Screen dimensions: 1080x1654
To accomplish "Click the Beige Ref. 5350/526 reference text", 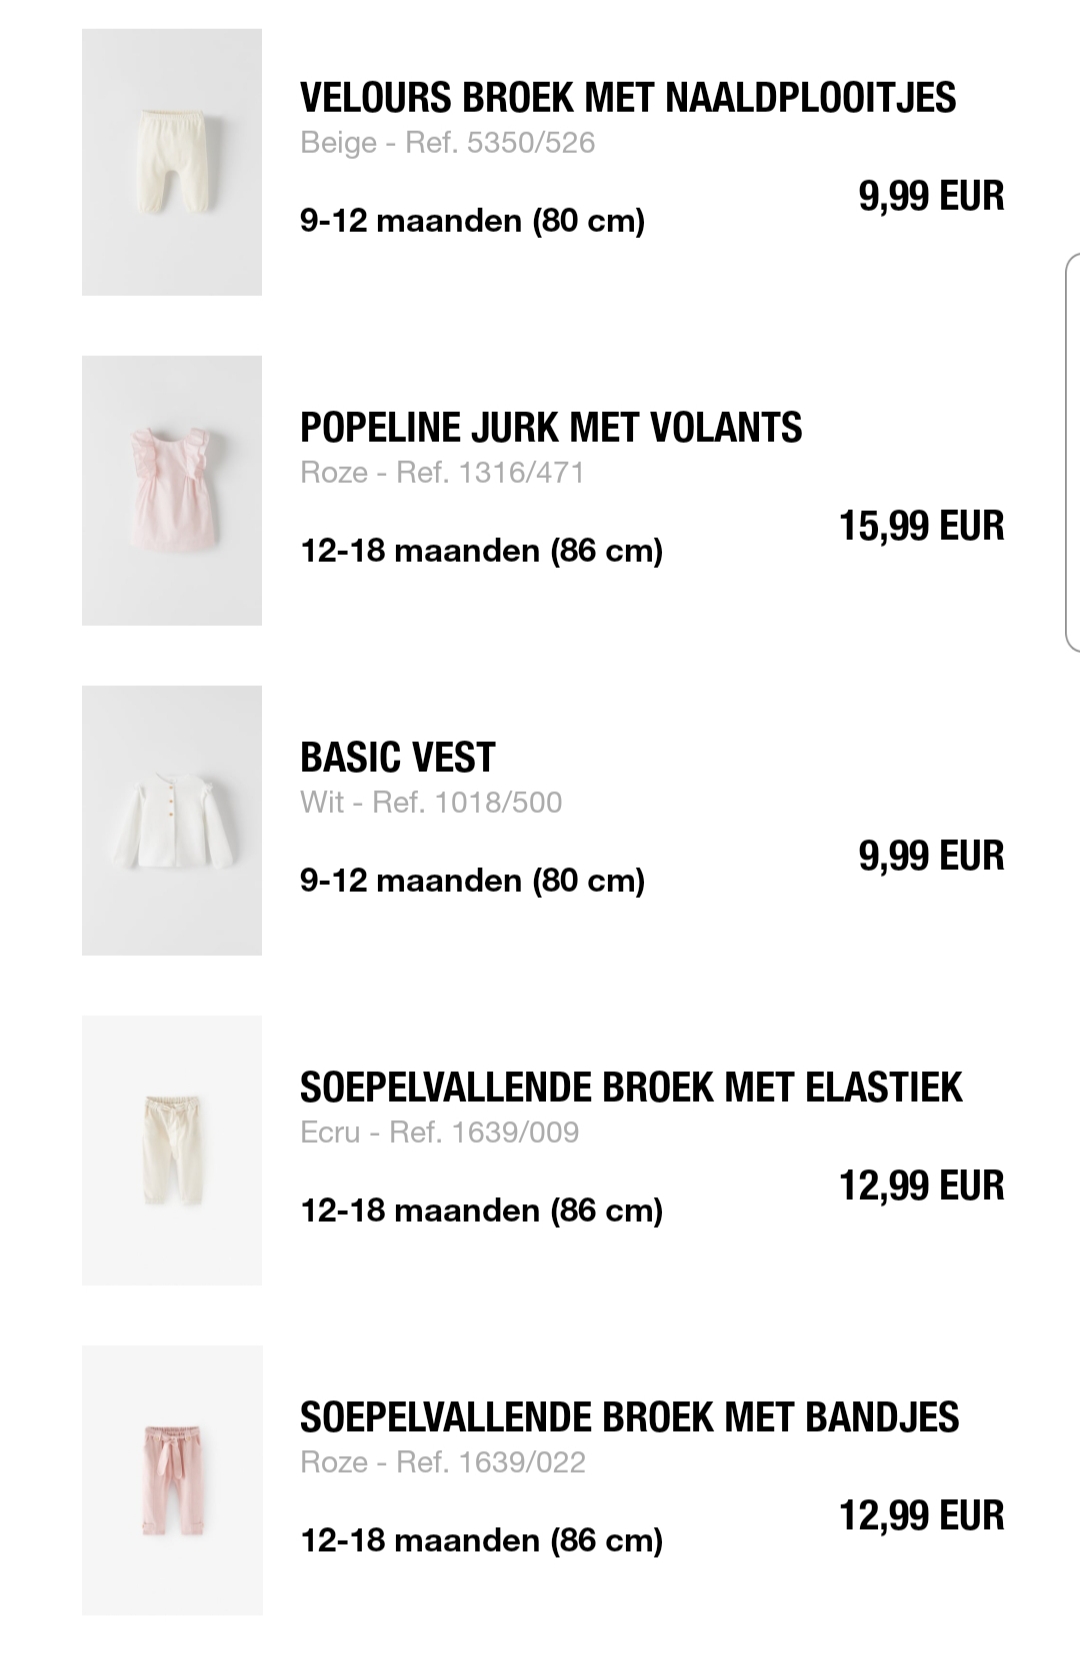I will click(x=448, y=142).
